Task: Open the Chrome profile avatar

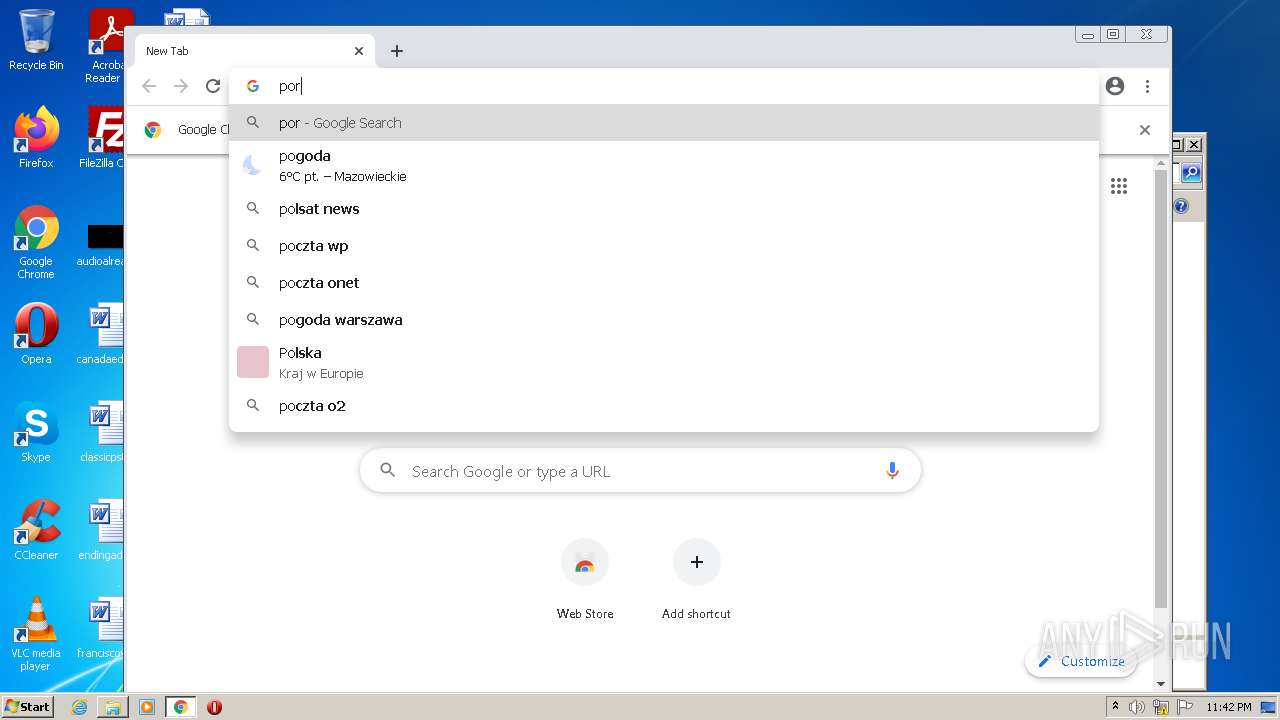Action: (1115, 86)
